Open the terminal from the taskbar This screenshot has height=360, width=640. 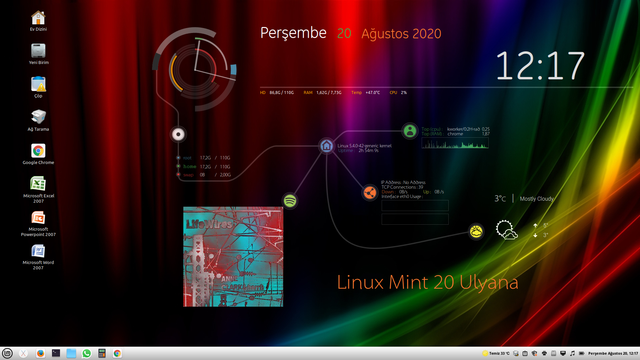pos(56,353)
